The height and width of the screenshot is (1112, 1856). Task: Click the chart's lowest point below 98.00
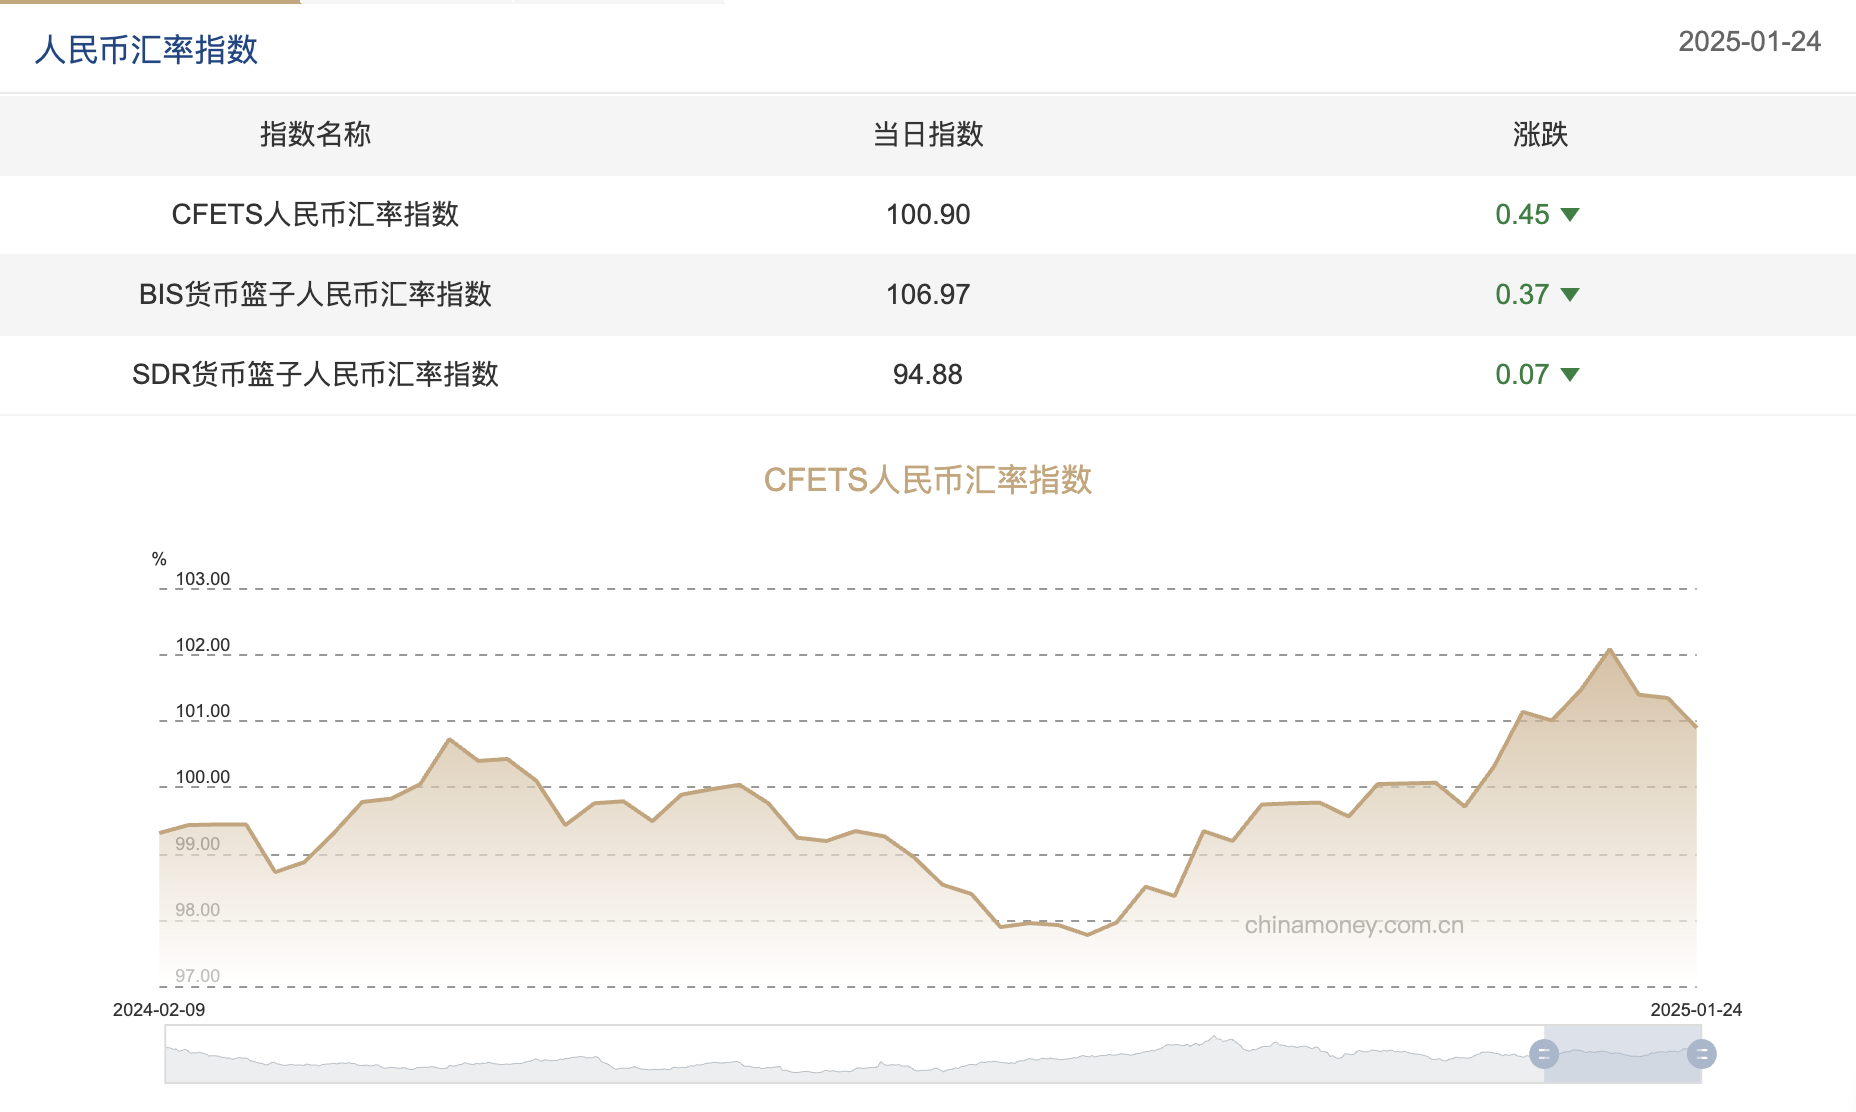pos(1088,934)
